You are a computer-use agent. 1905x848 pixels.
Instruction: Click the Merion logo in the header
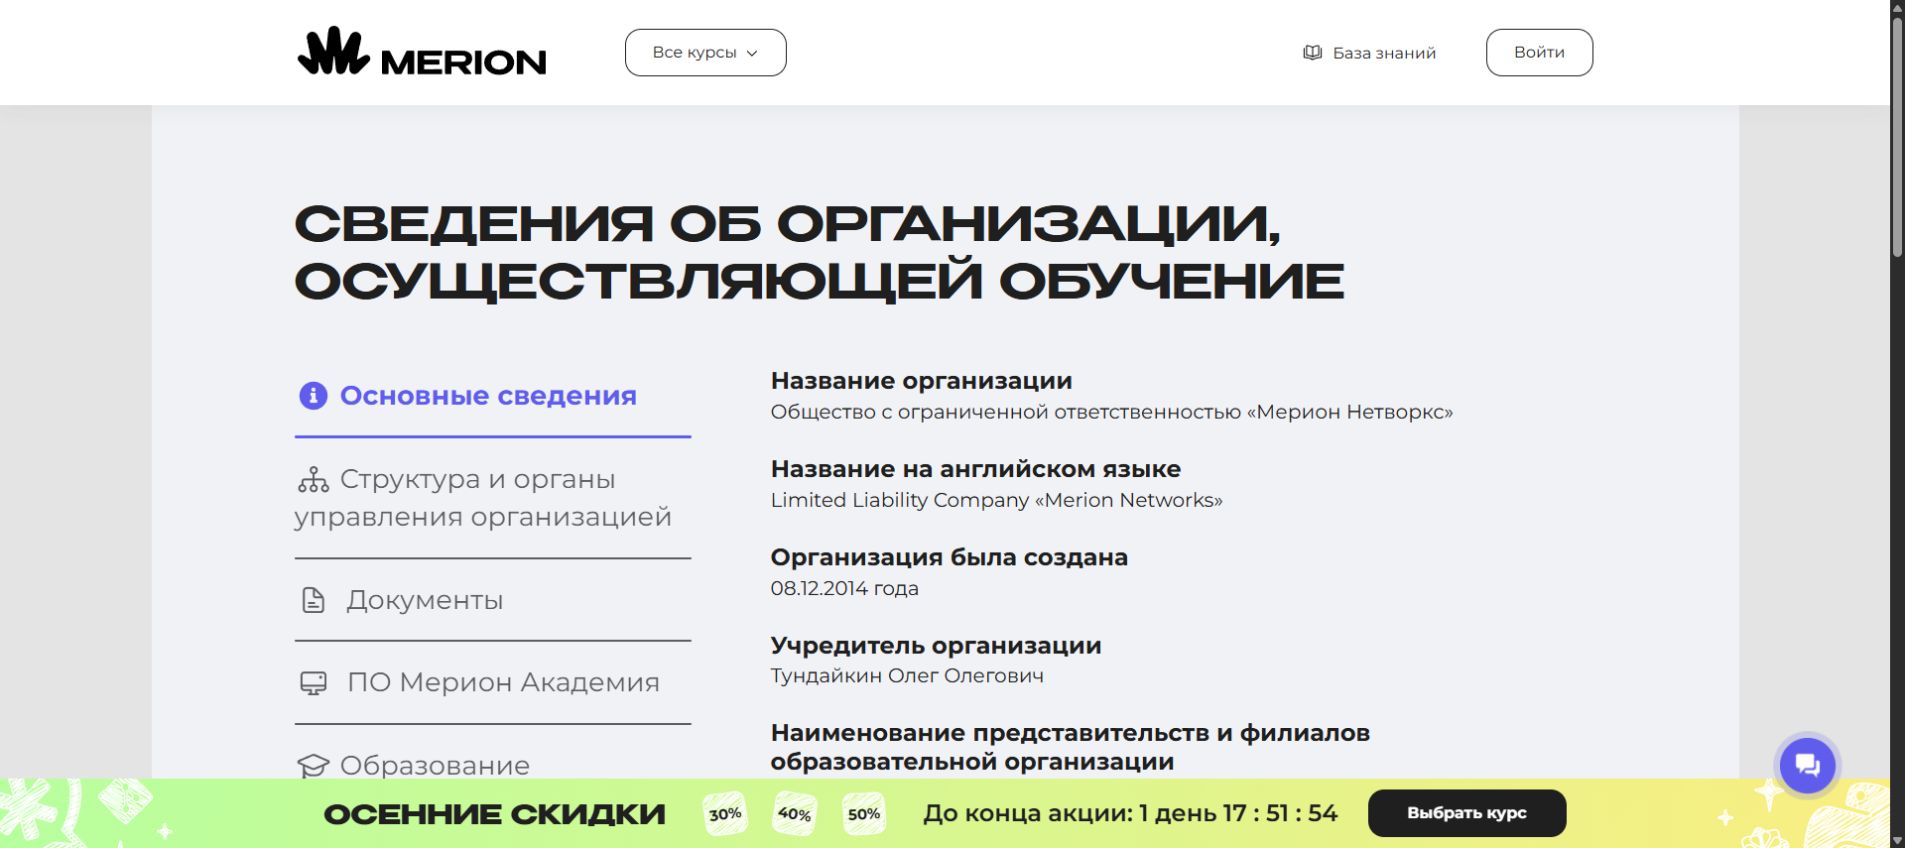point(422,52)
